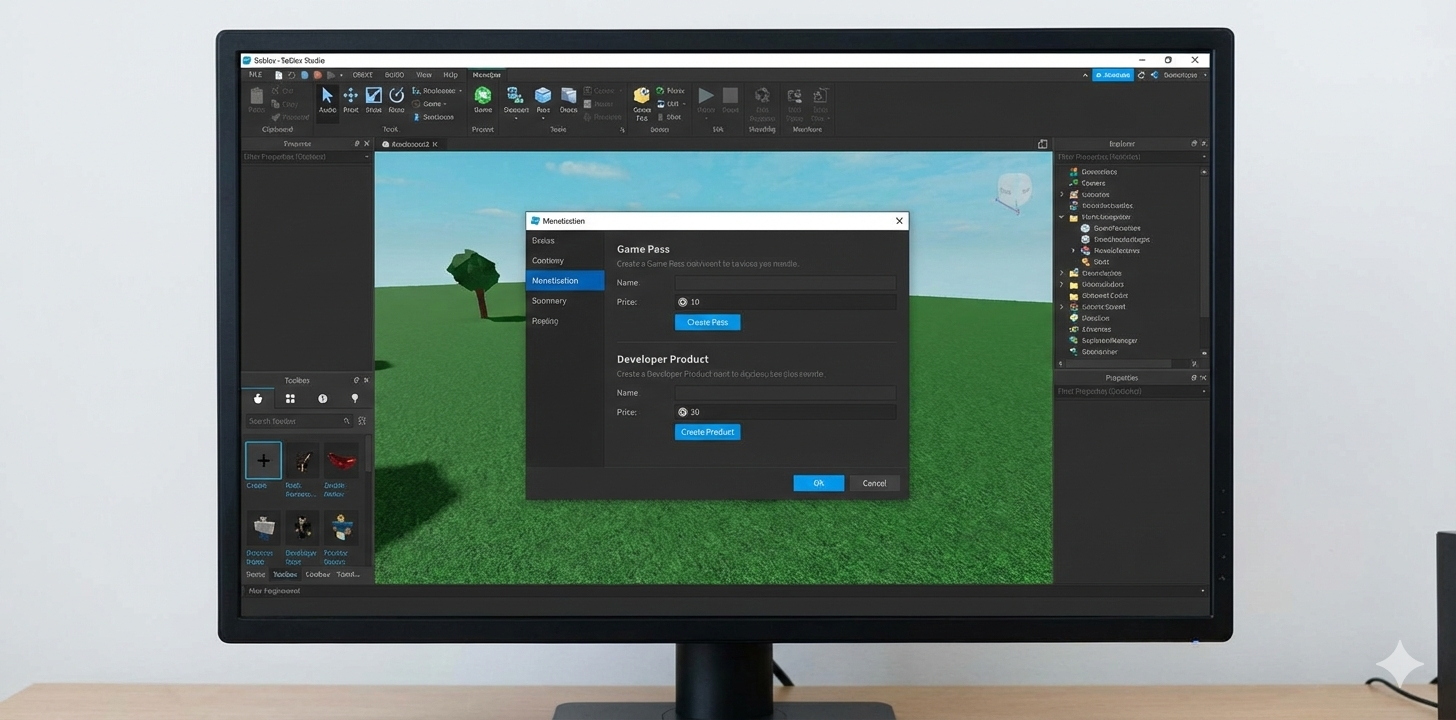Click the Create Pass button
The width and height of the screenshot is (1456, 720).
pyautogui.click(x=707, y=322)
